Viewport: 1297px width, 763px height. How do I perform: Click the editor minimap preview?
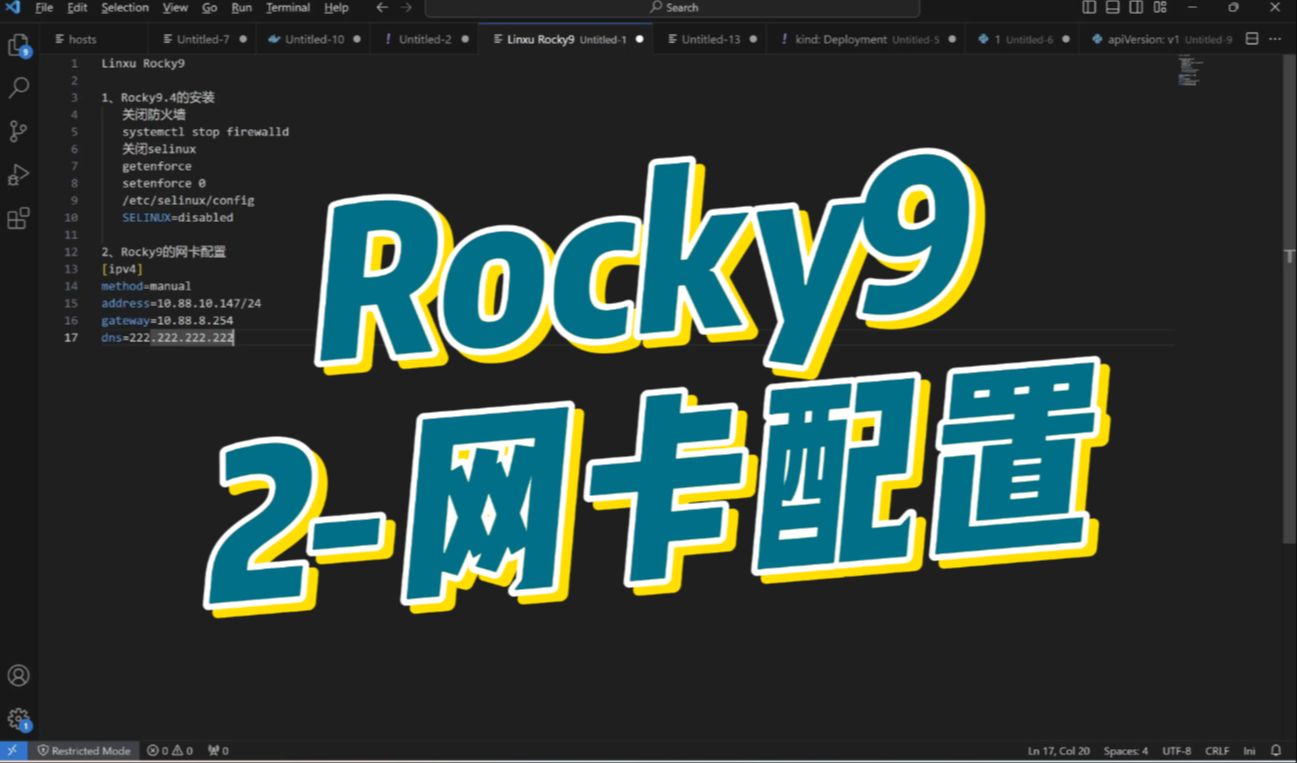point(1190,72)
